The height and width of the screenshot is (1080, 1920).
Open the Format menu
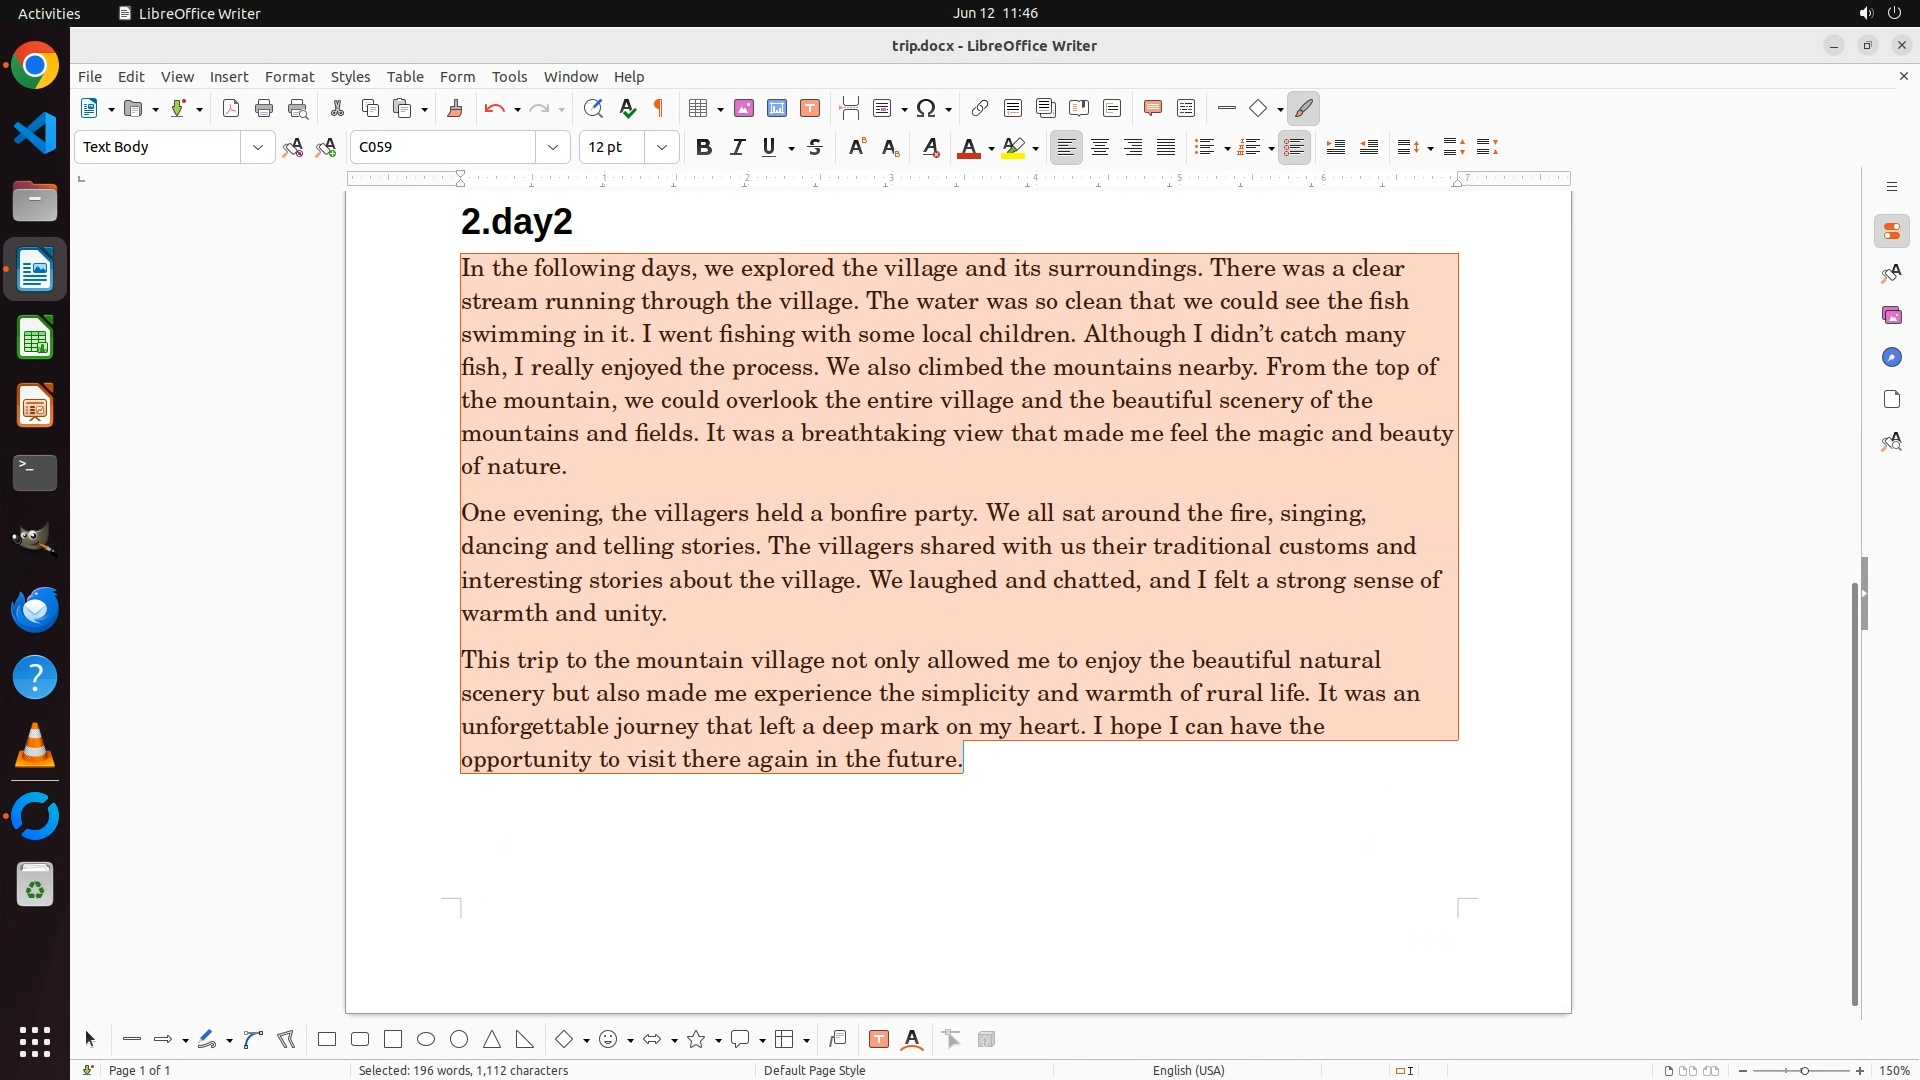point(289,76)
